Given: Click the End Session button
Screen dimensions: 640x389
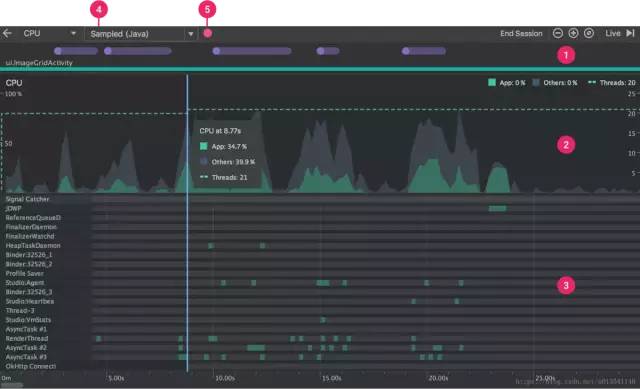Looking at the screenshot, I should tap(521, 33).
